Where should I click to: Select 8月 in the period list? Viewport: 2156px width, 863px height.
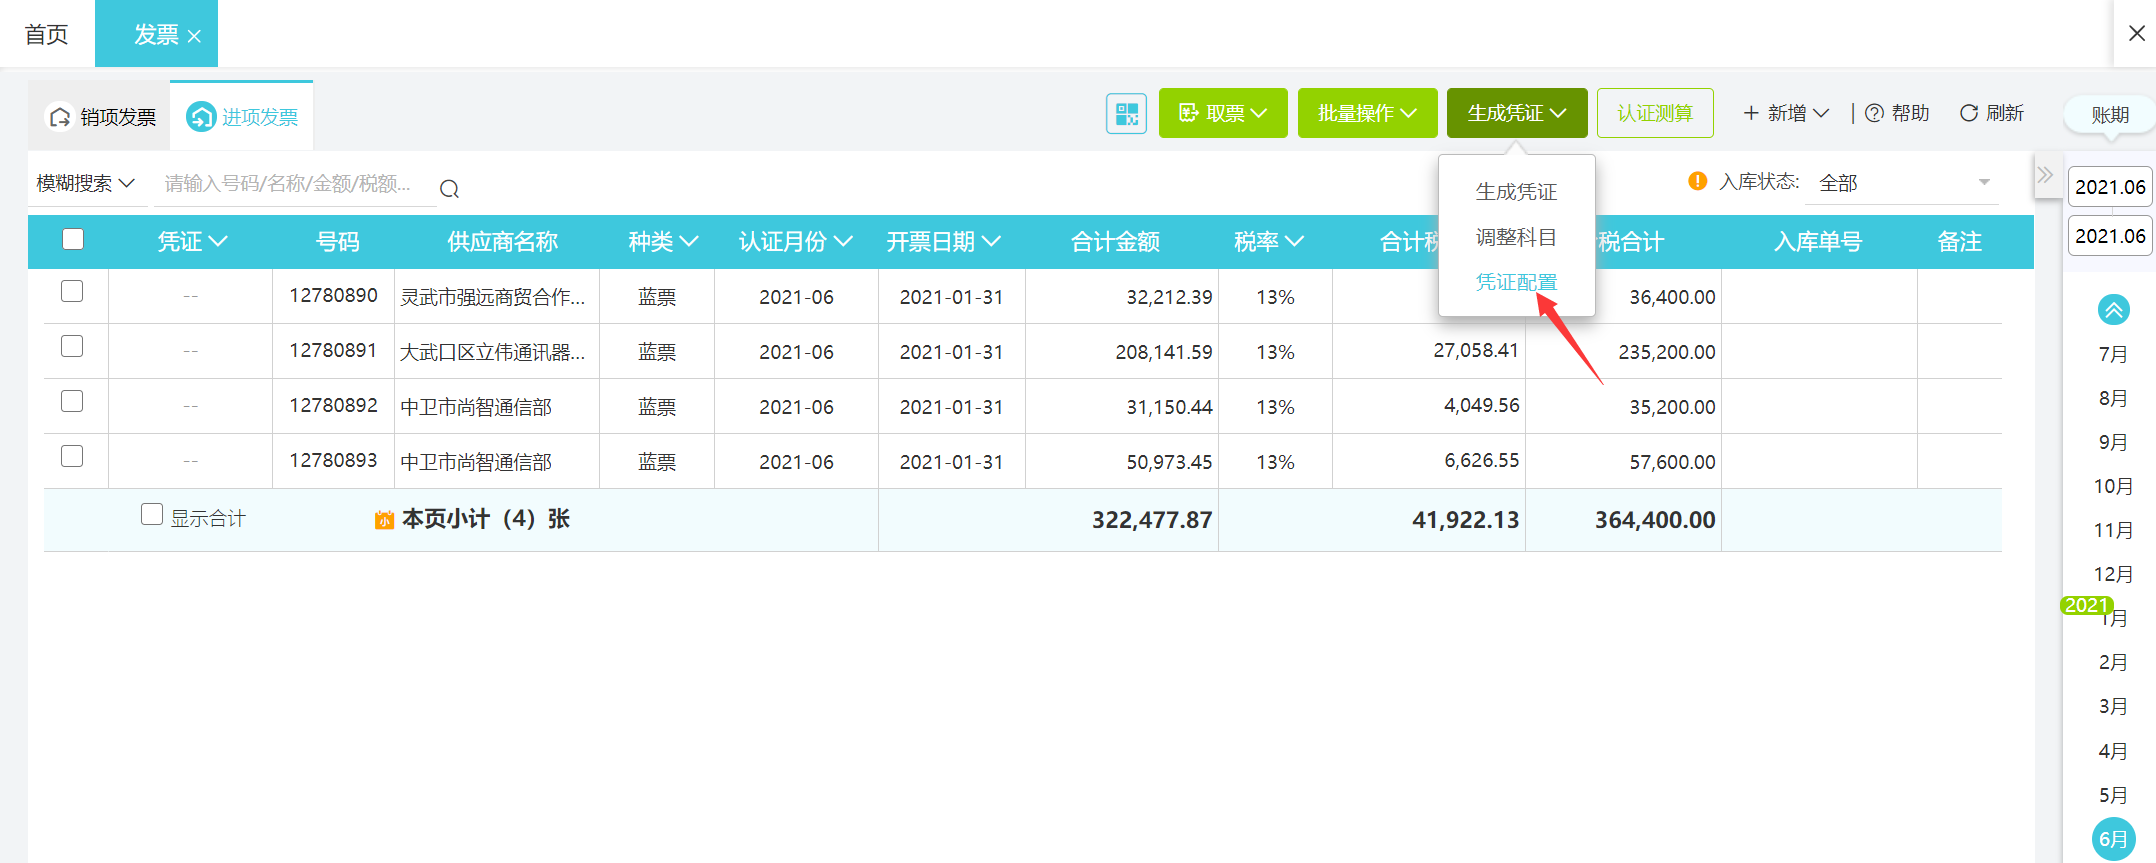(x=2113, y=398)
